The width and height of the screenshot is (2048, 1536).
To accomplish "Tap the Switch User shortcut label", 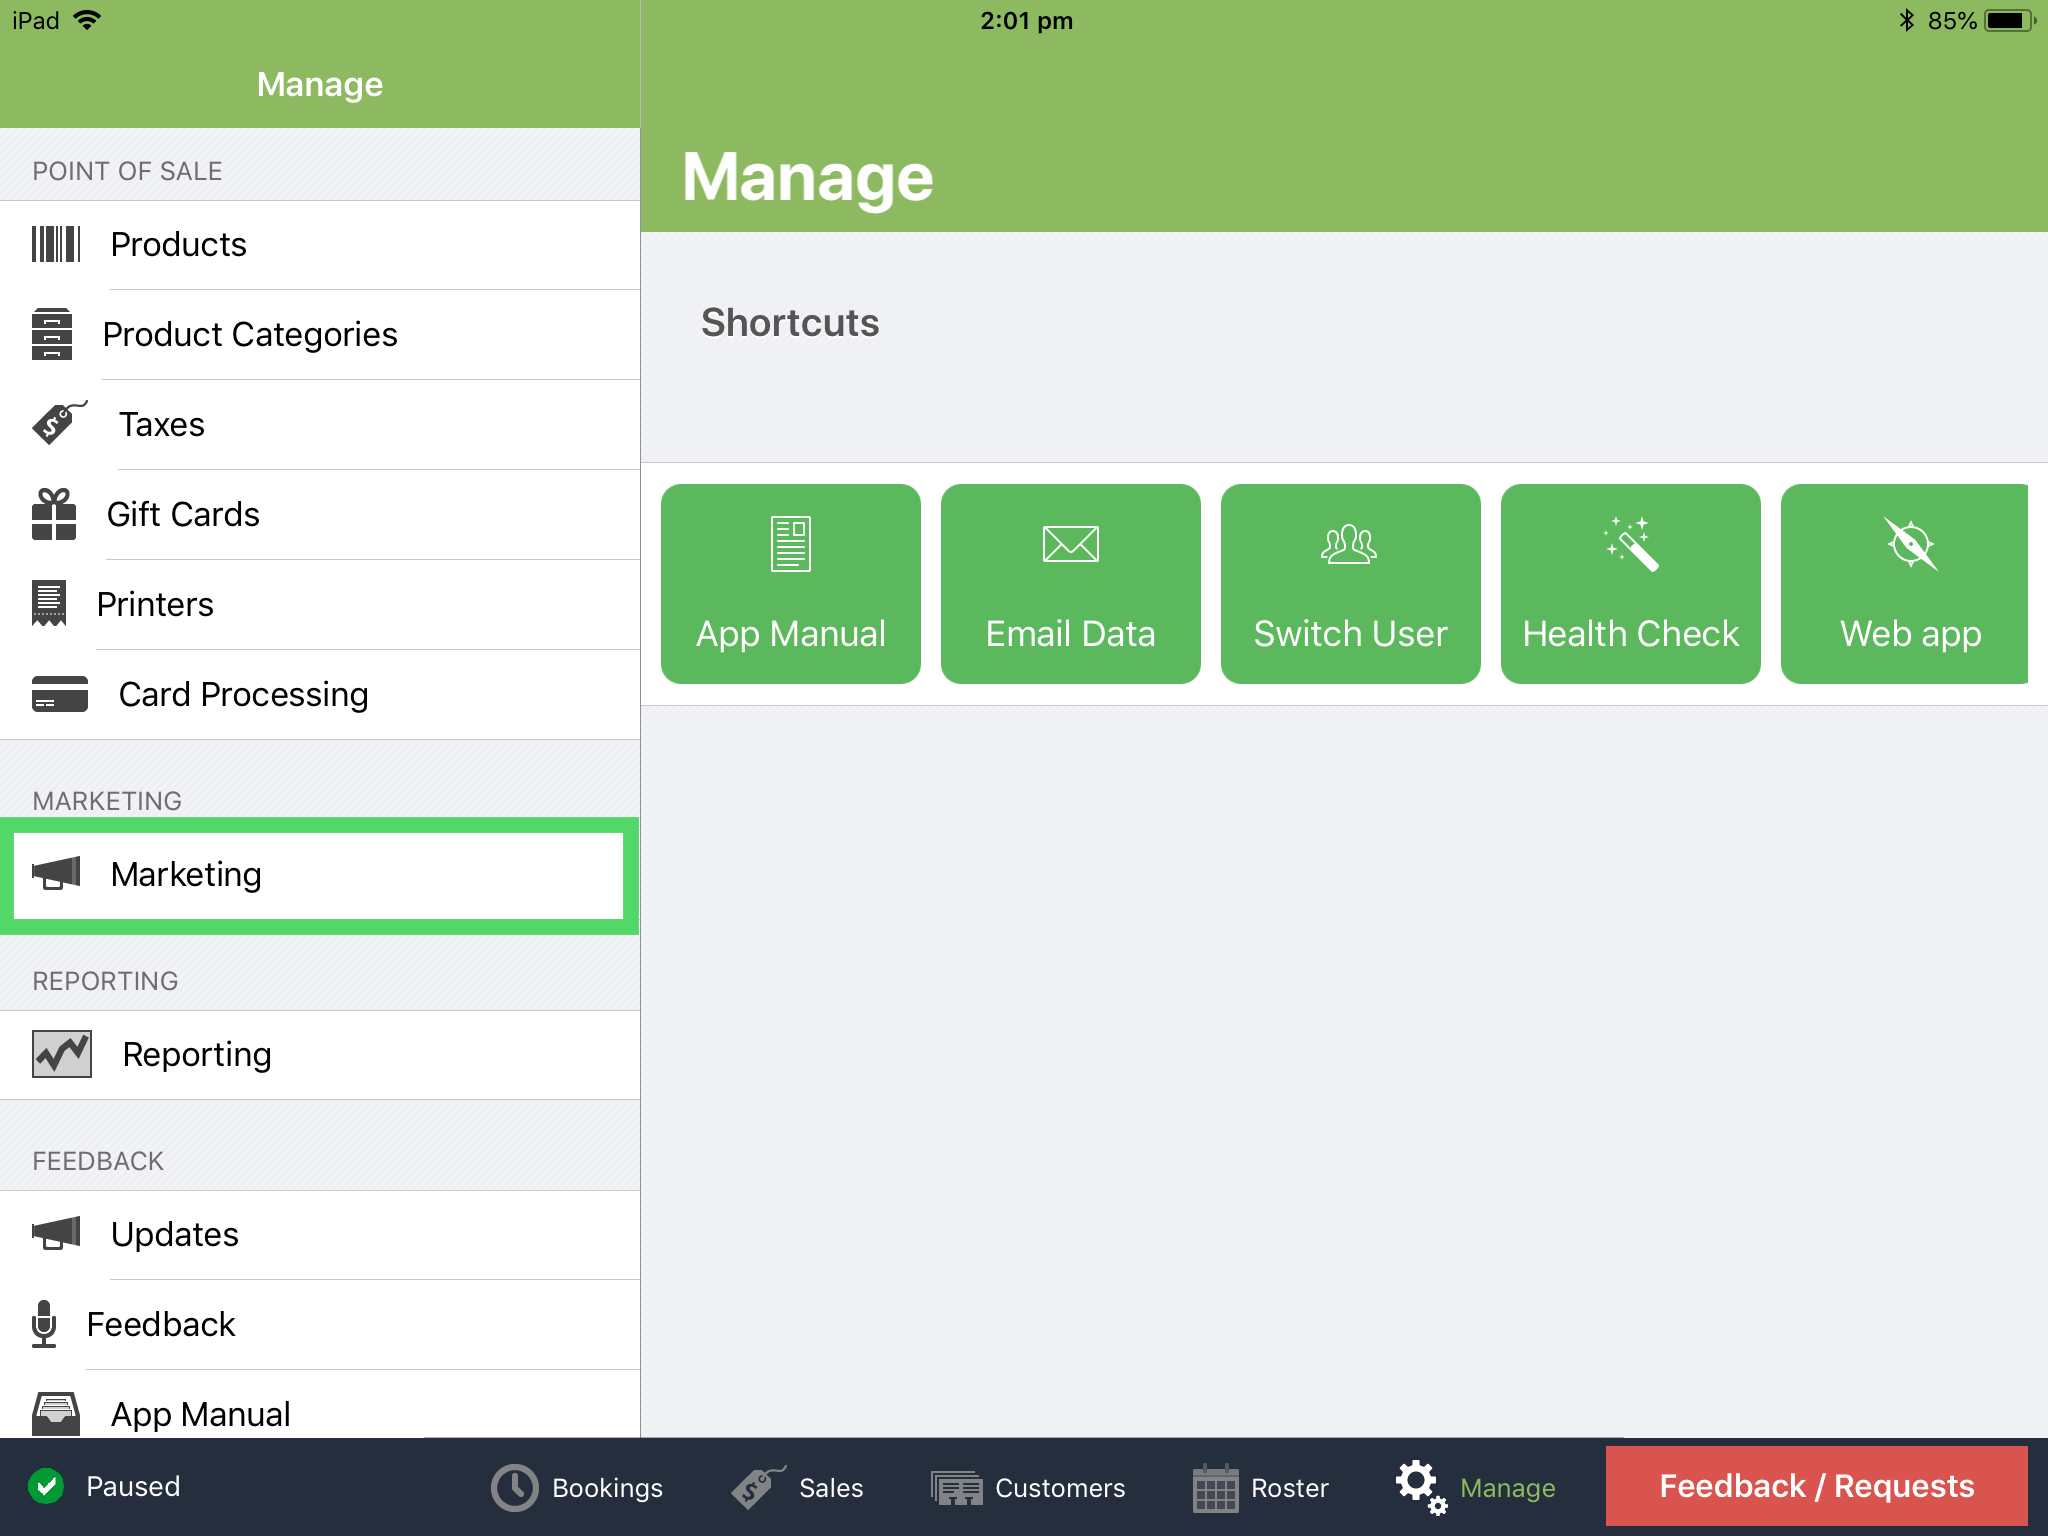I will click(1351, 634).
